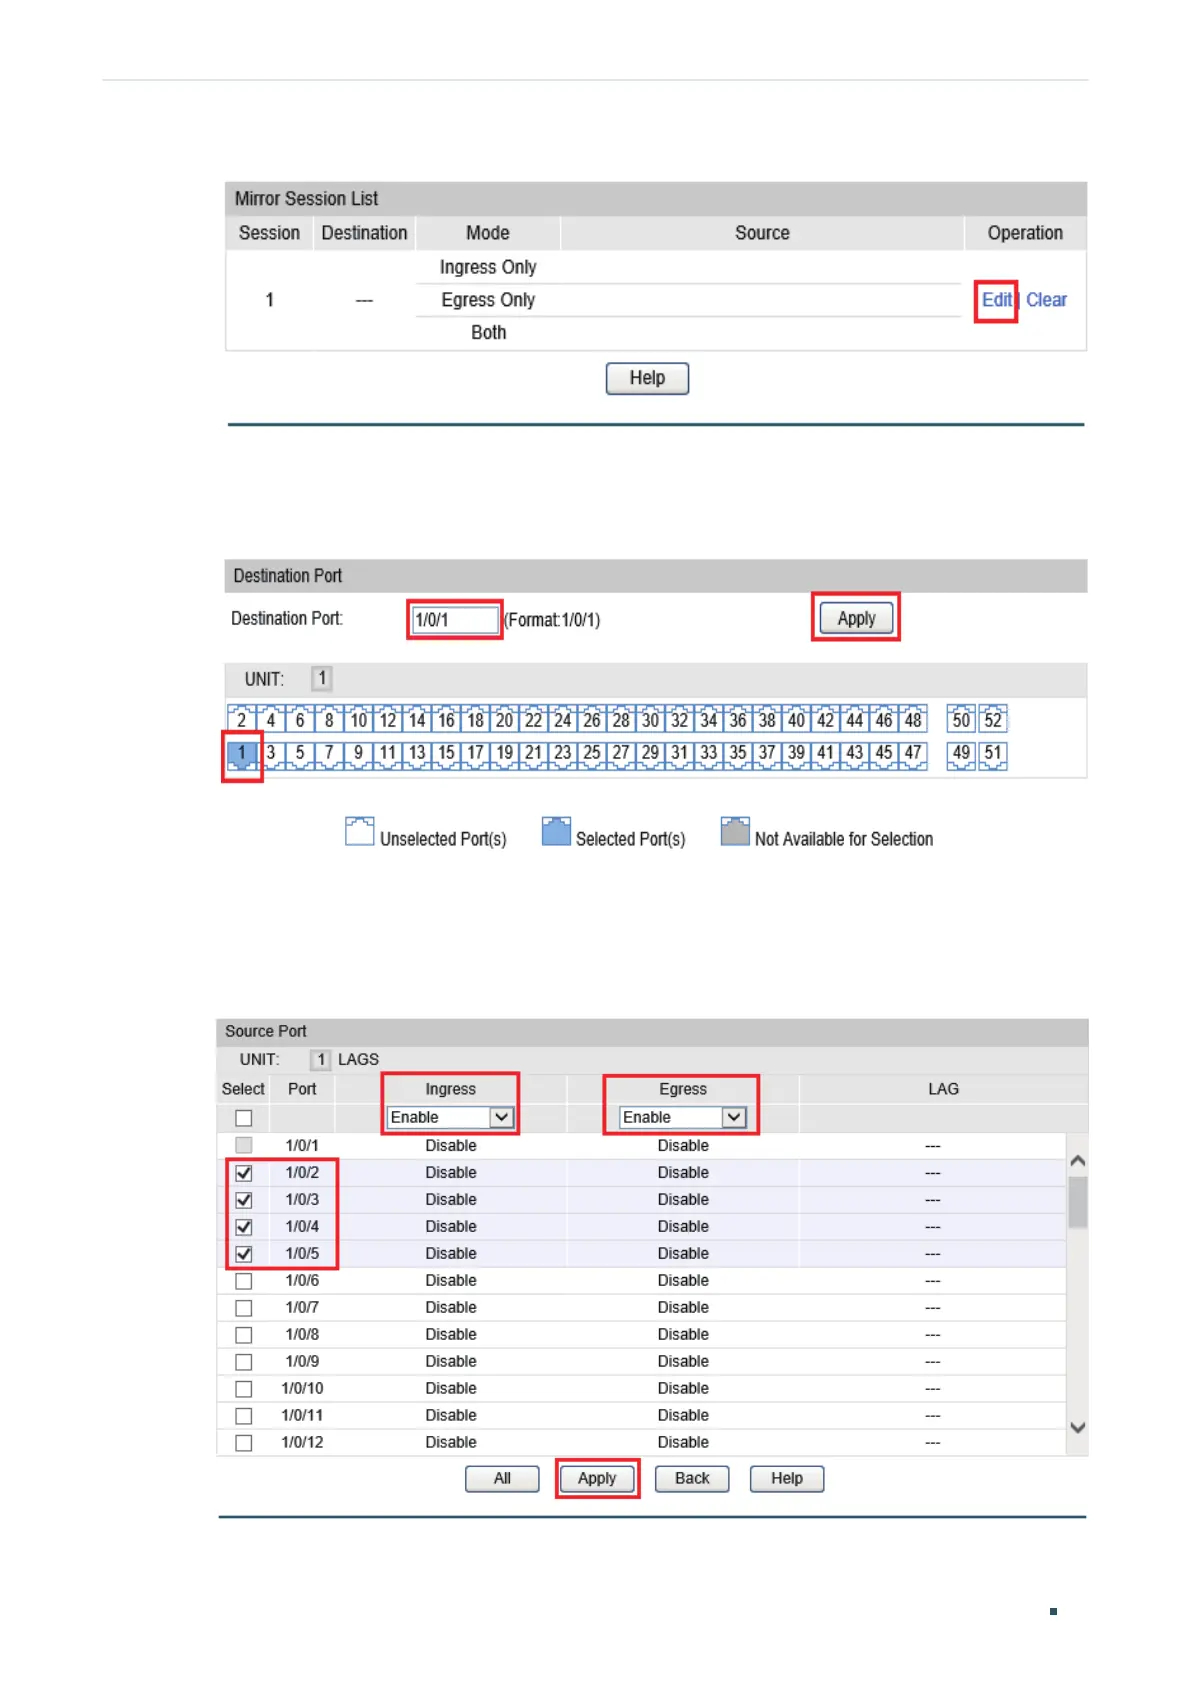
Task: Select port 22 icon in the port panel
Action: pyautogui.click(x=533, y=719)
